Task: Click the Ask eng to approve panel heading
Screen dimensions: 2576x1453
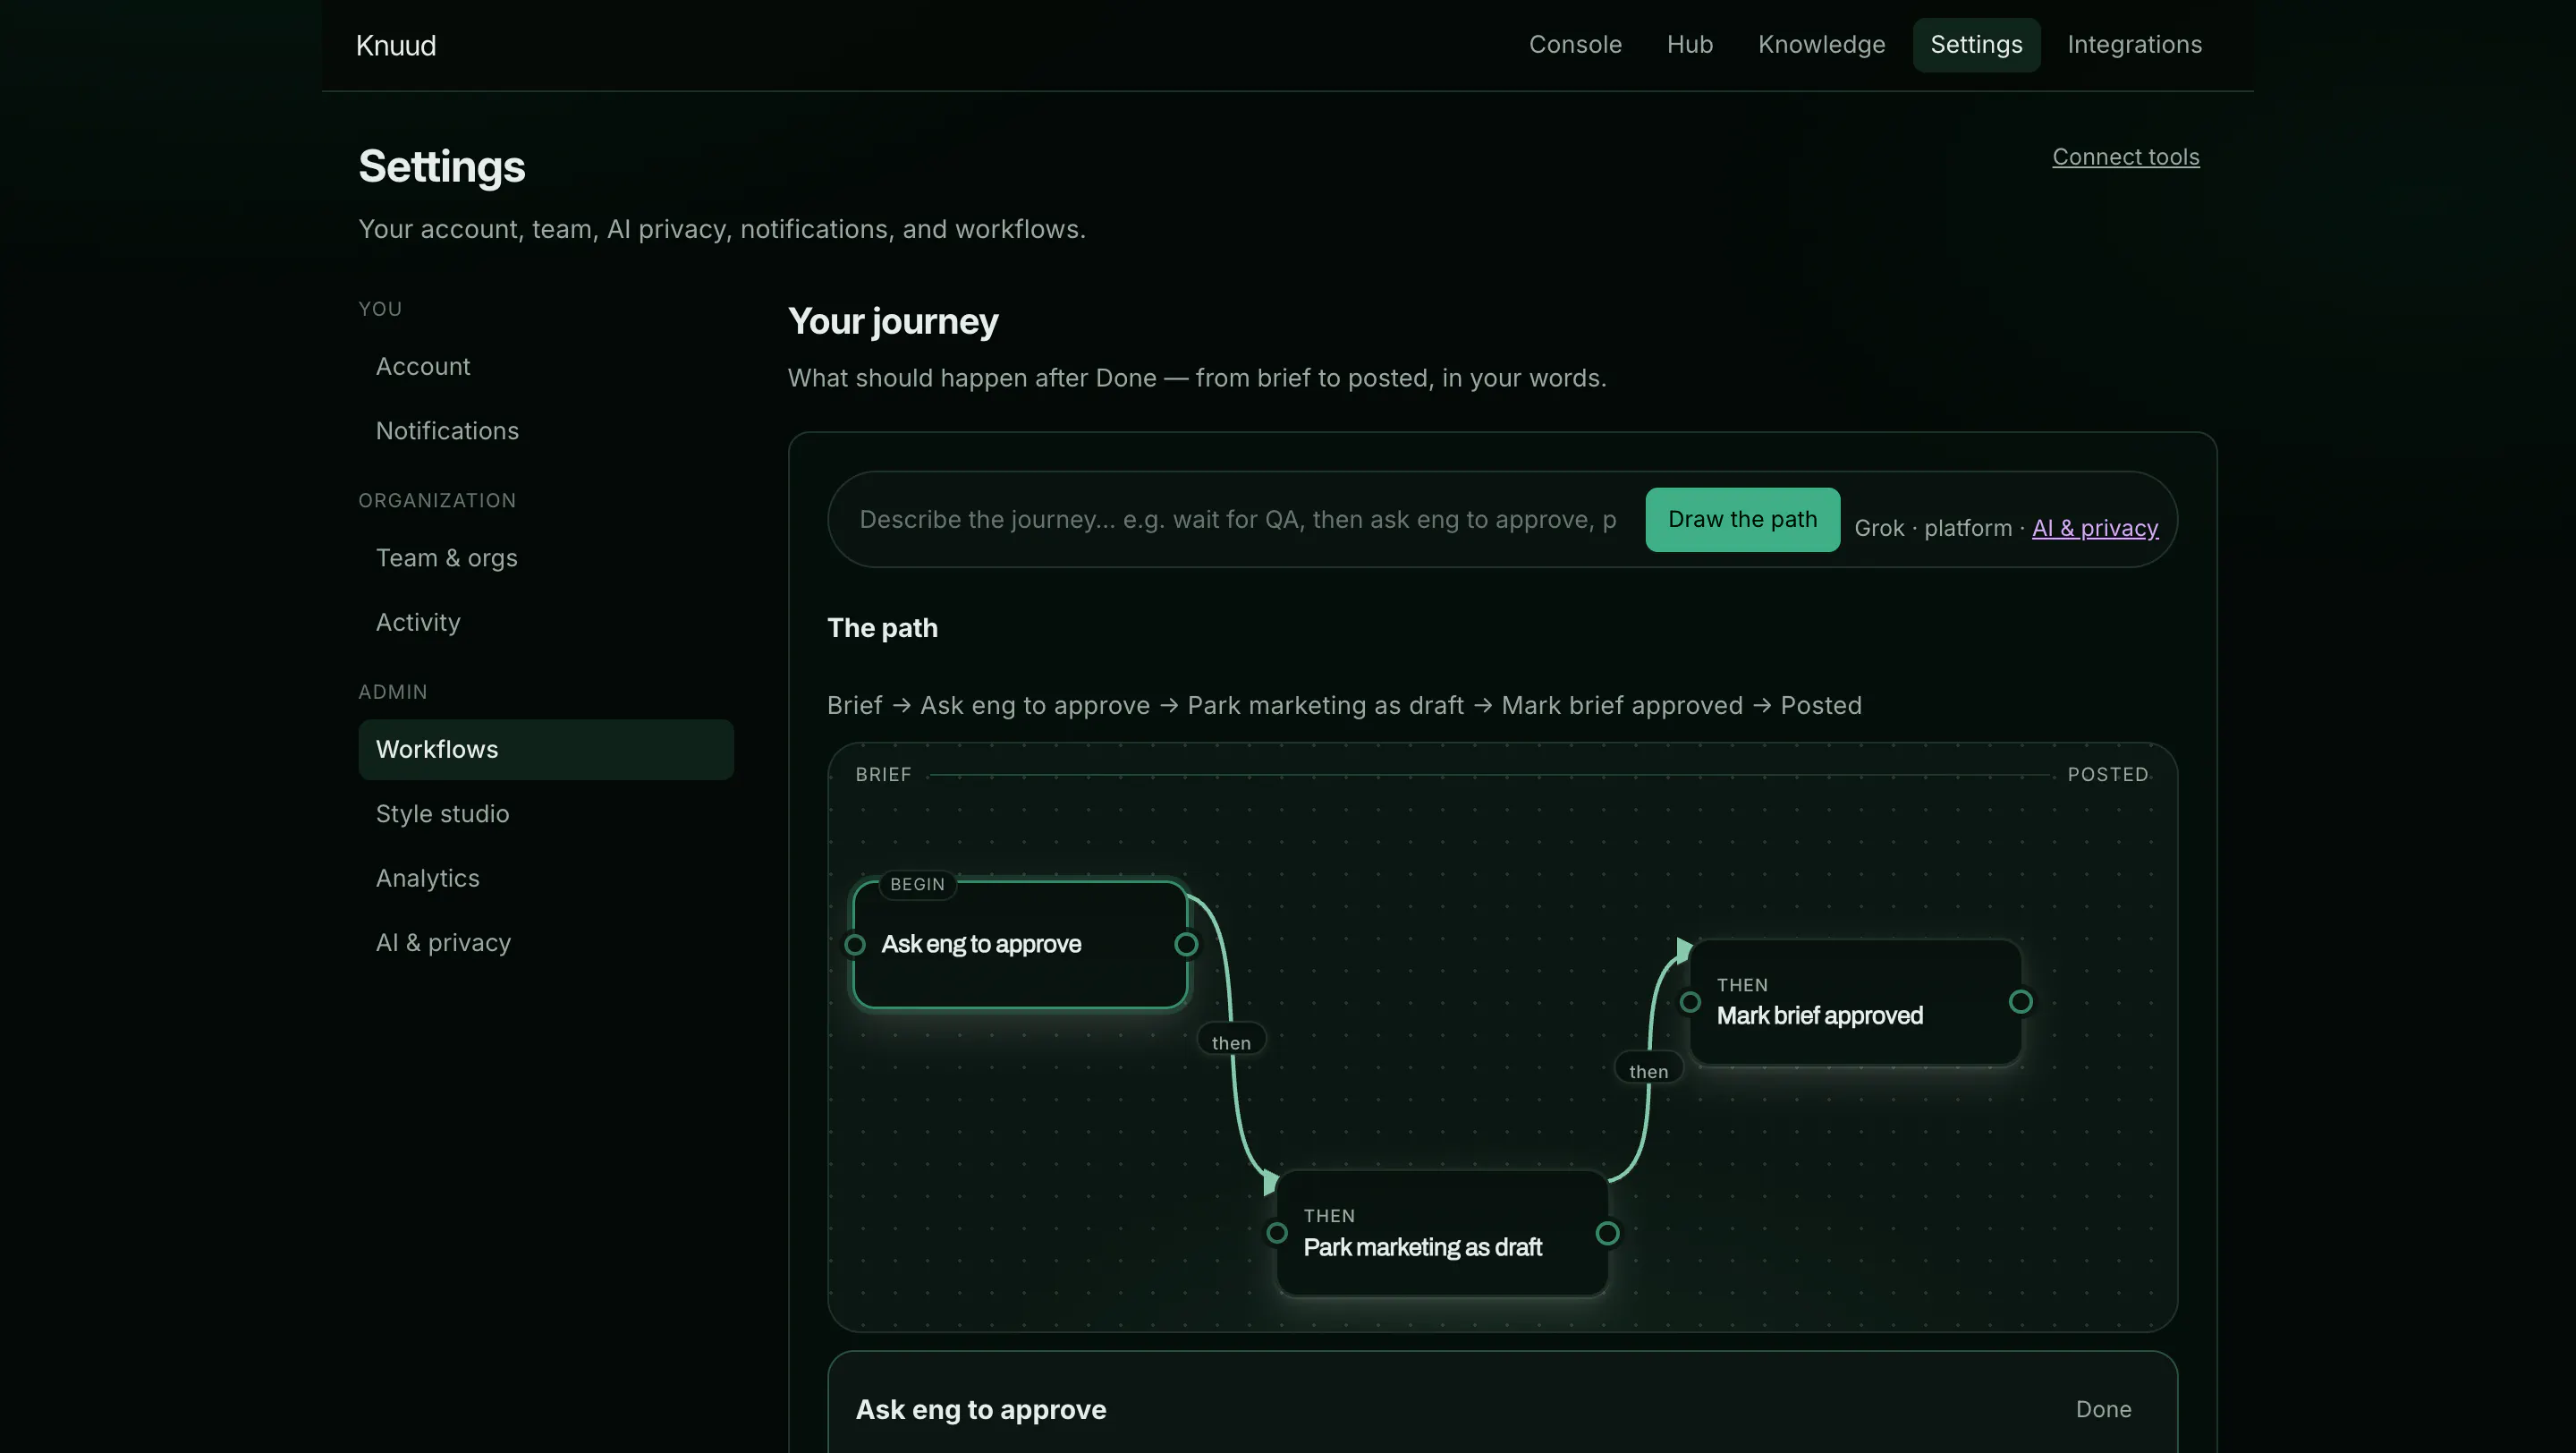Action: point(981,1410)
